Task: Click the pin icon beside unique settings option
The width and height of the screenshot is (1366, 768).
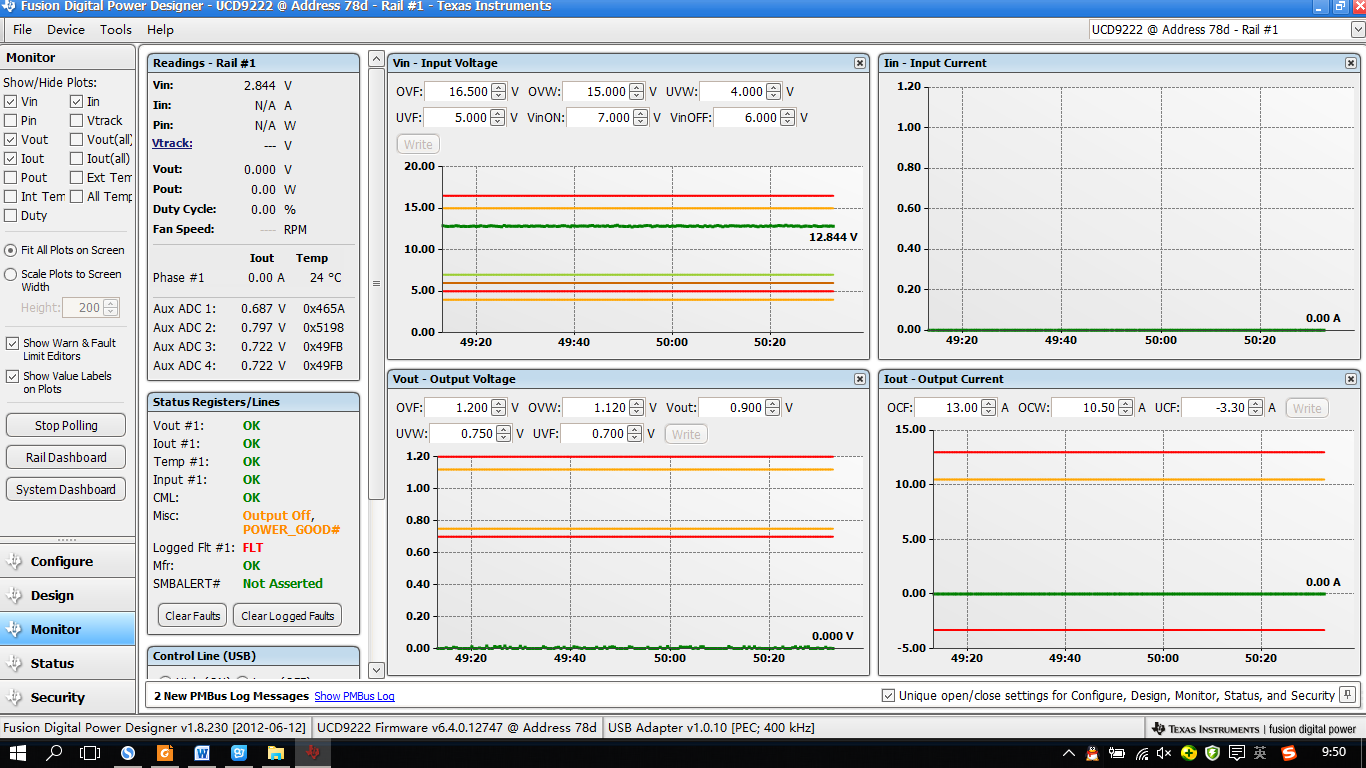Action: tap(1348, 695)
